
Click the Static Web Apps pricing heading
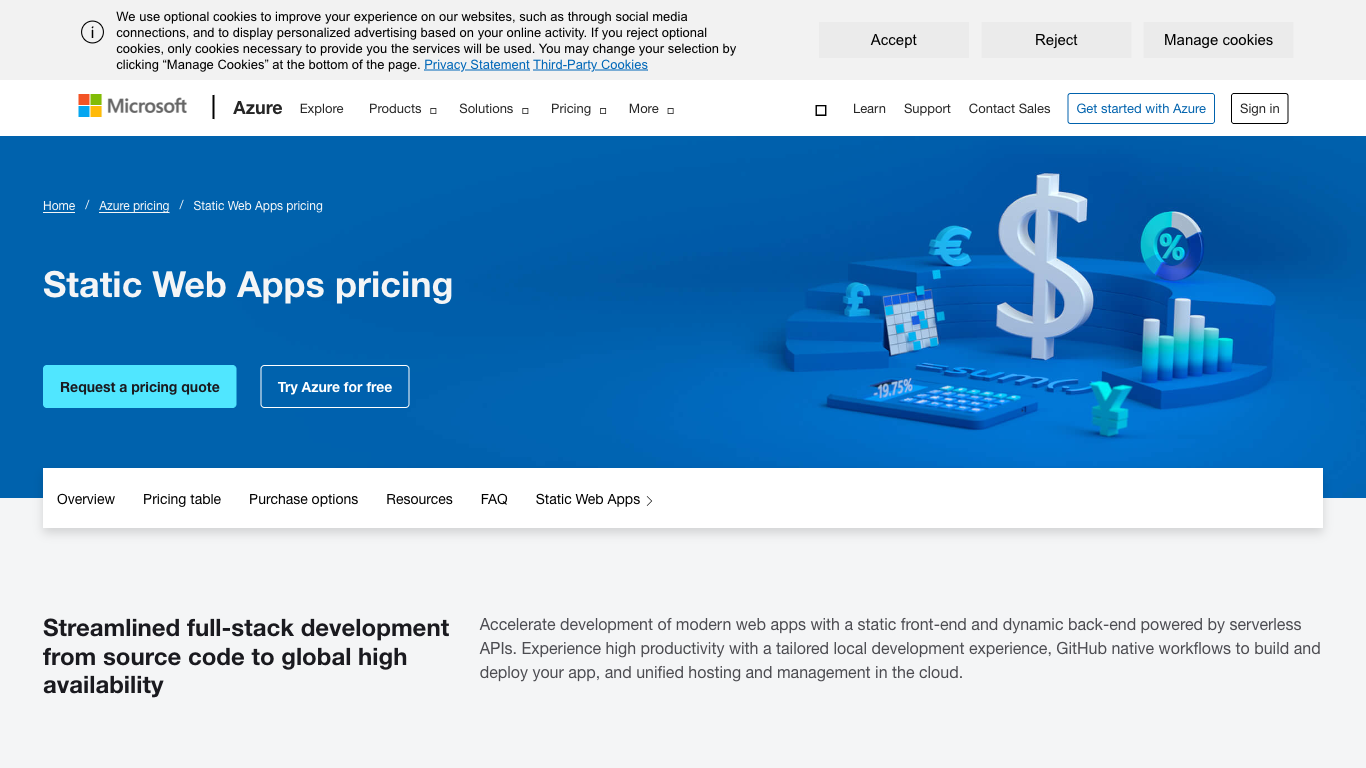click(248, 285)
